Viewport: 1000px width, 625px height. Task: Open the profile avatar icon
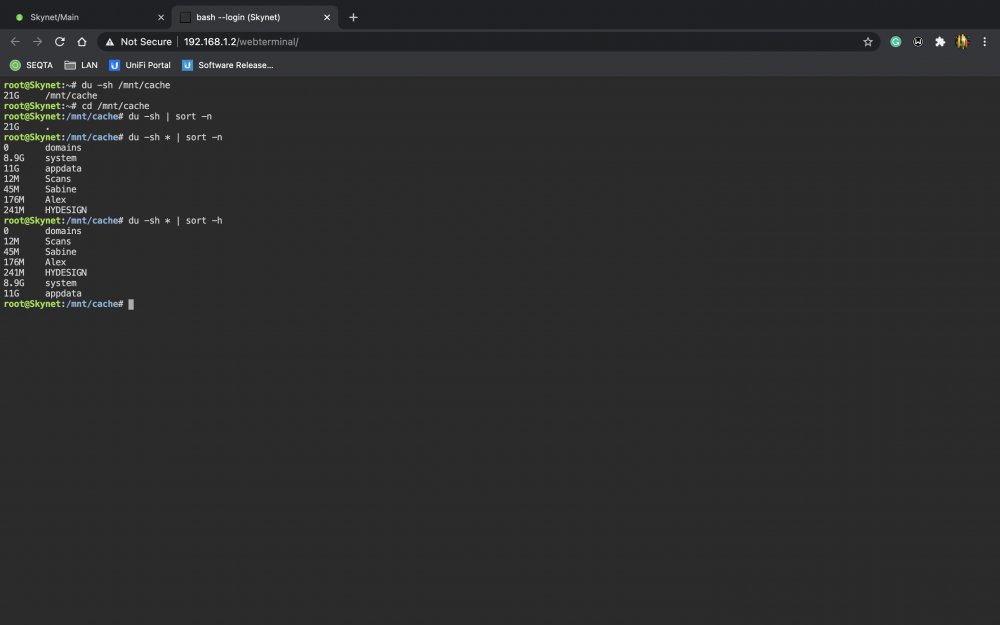pyautogui.click(x=962, y=41)
